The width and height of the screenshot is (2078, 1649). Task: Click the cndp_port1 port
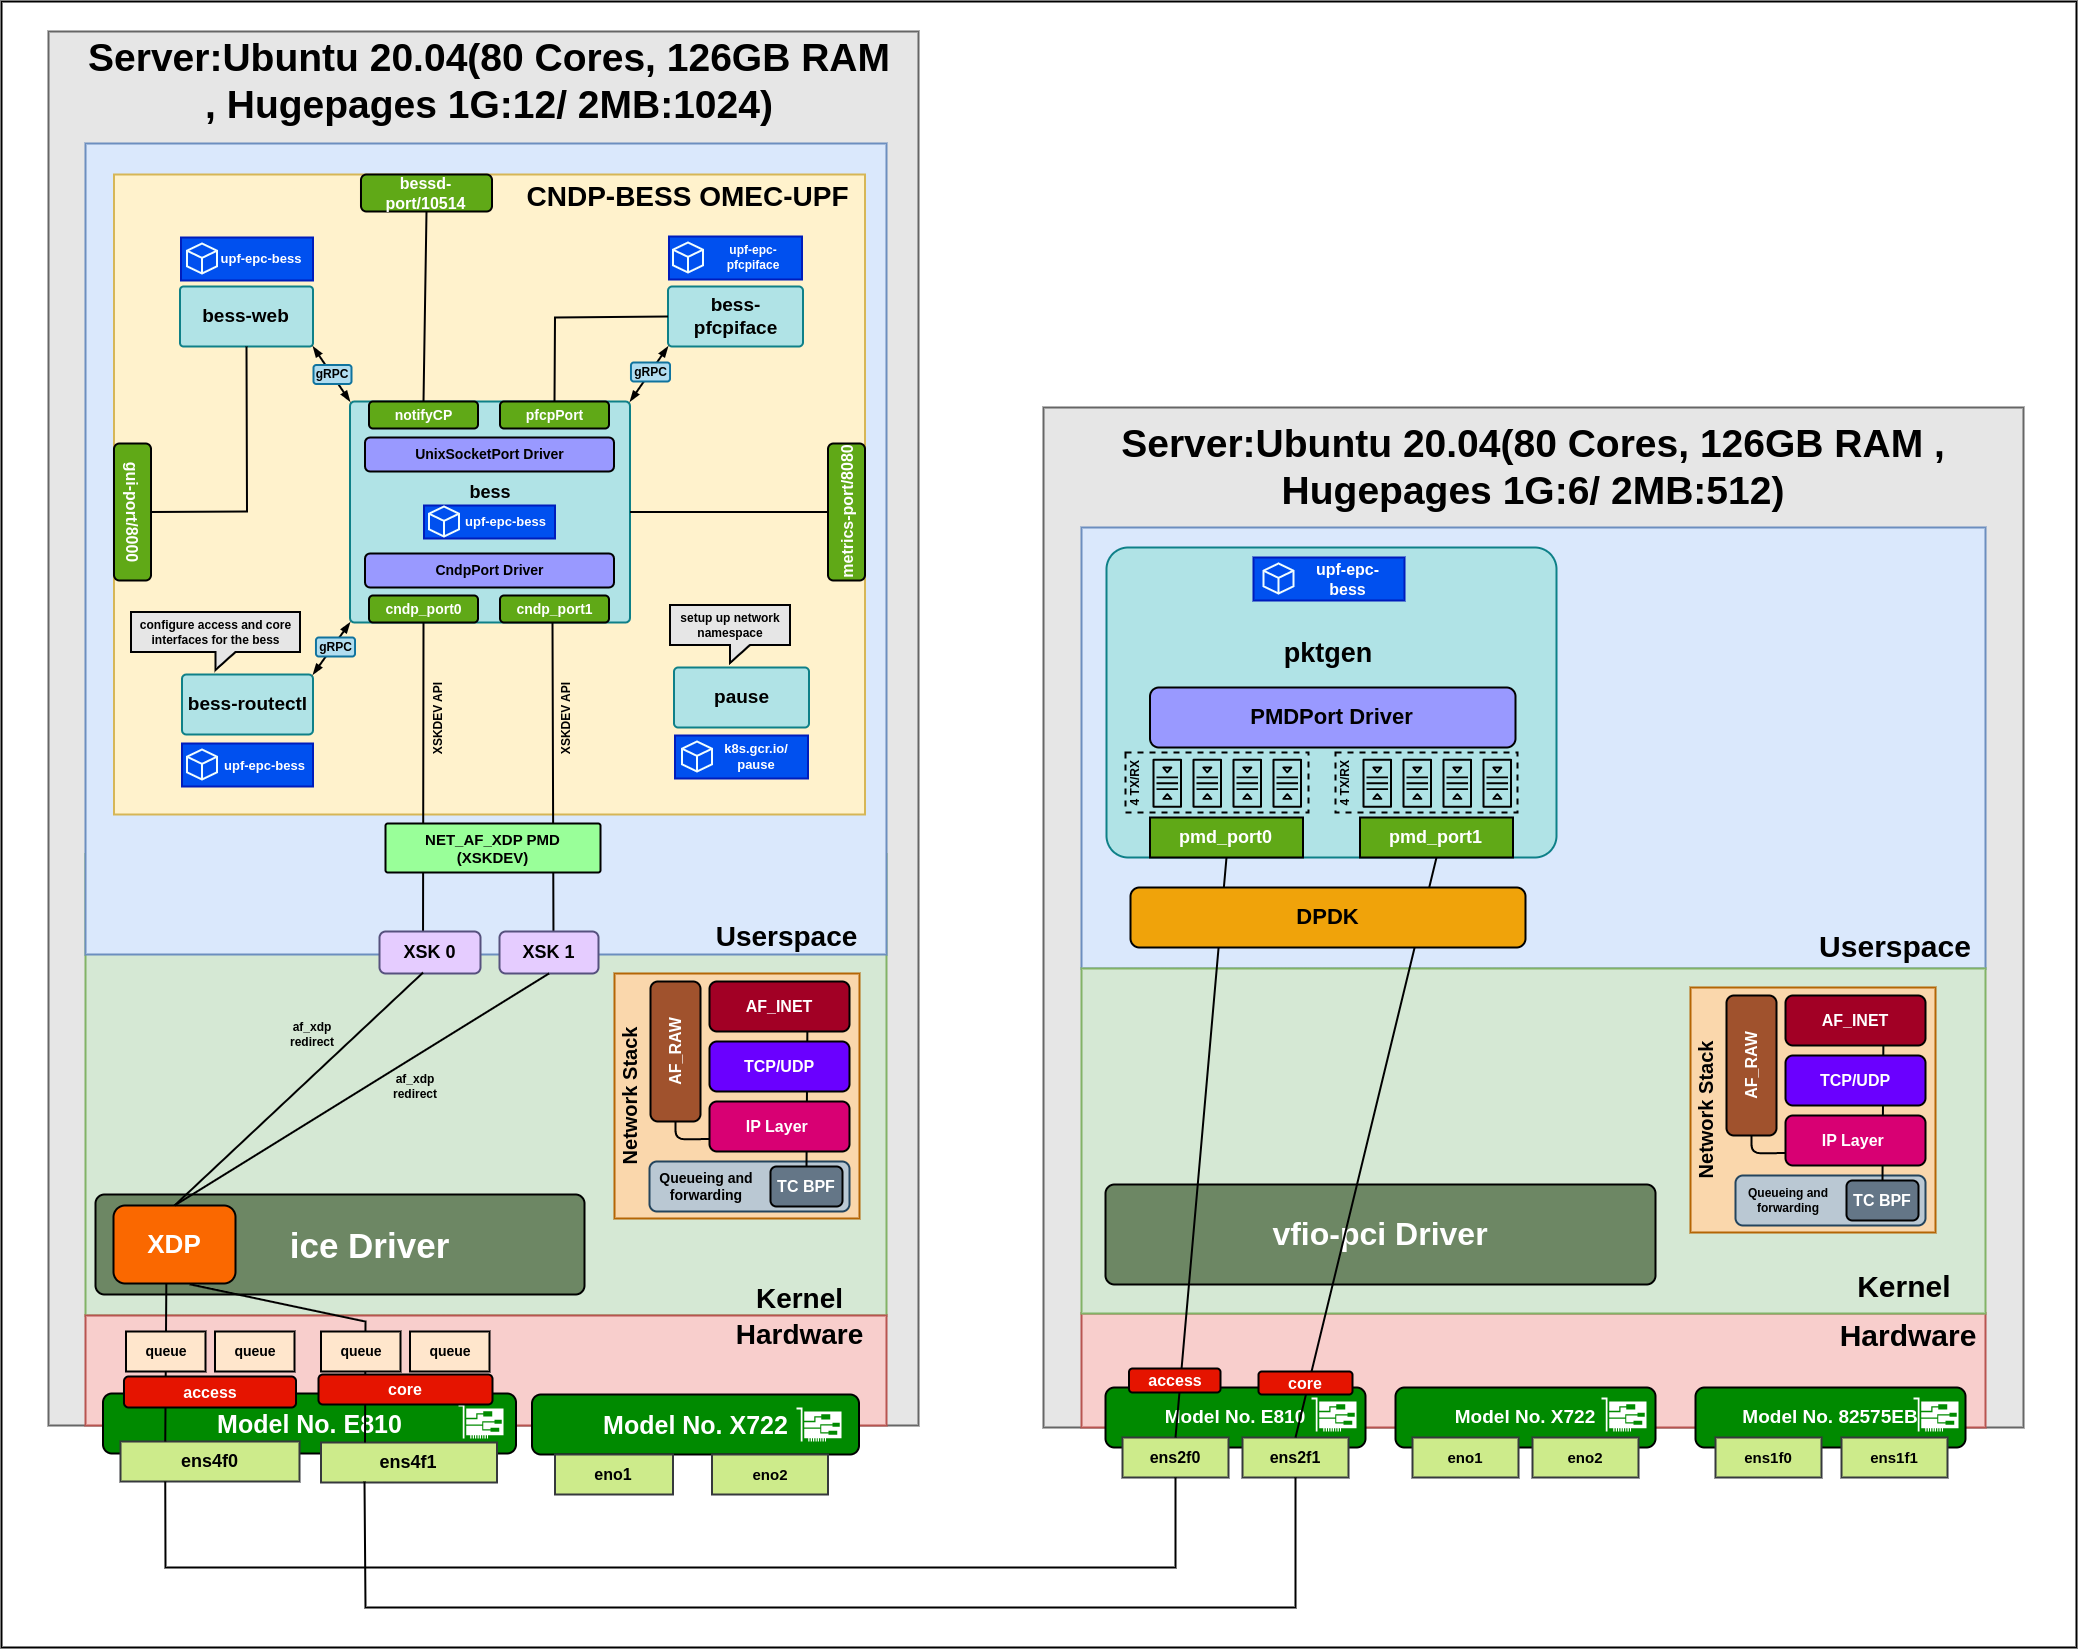point(554,609)
